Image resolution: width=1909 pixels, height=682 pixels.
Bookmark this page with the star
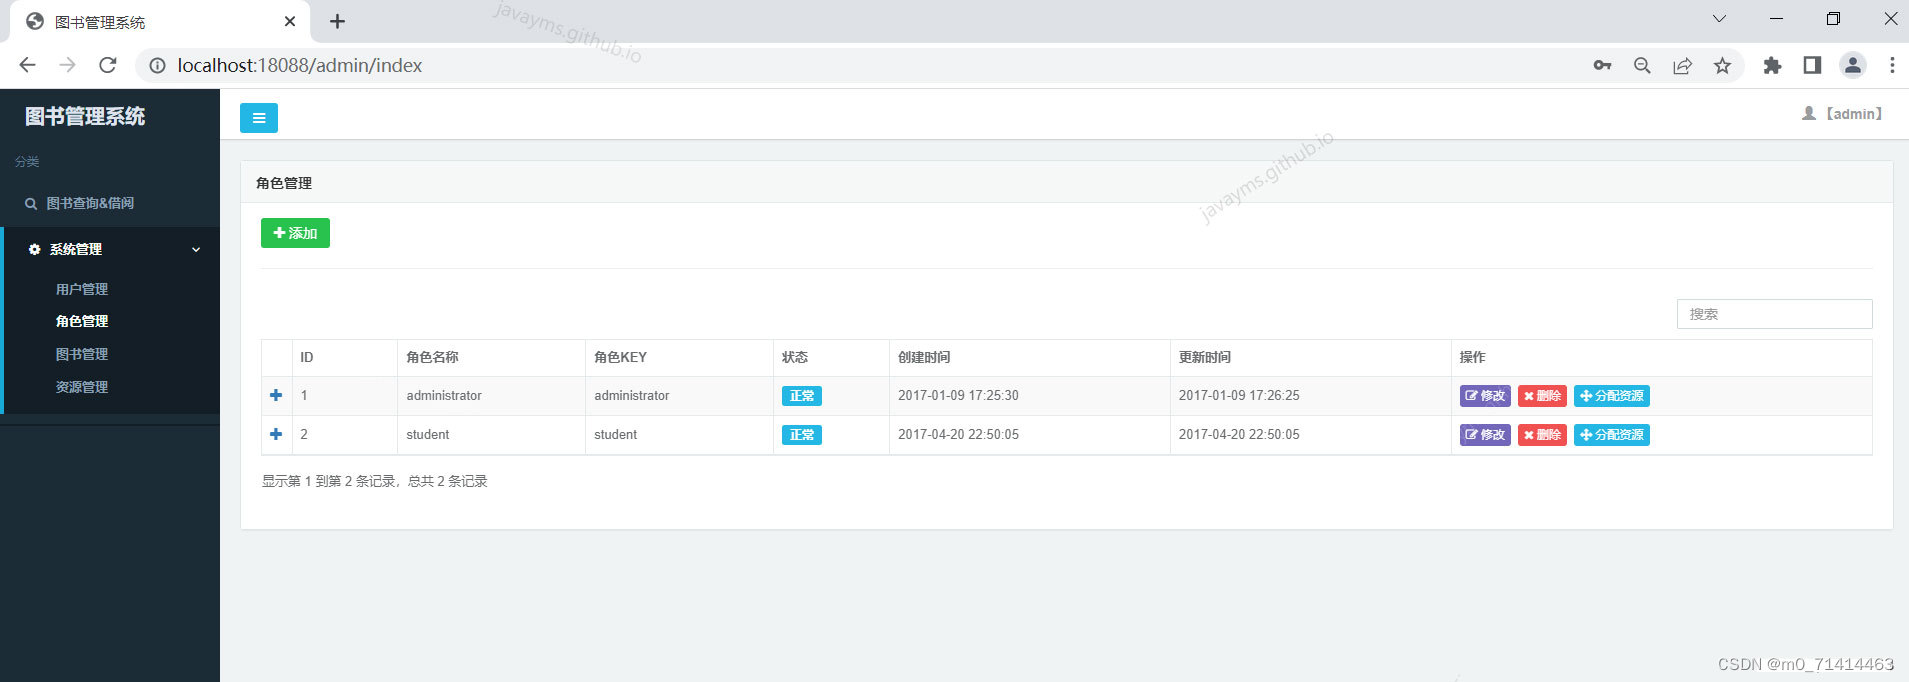(1722, 65)
